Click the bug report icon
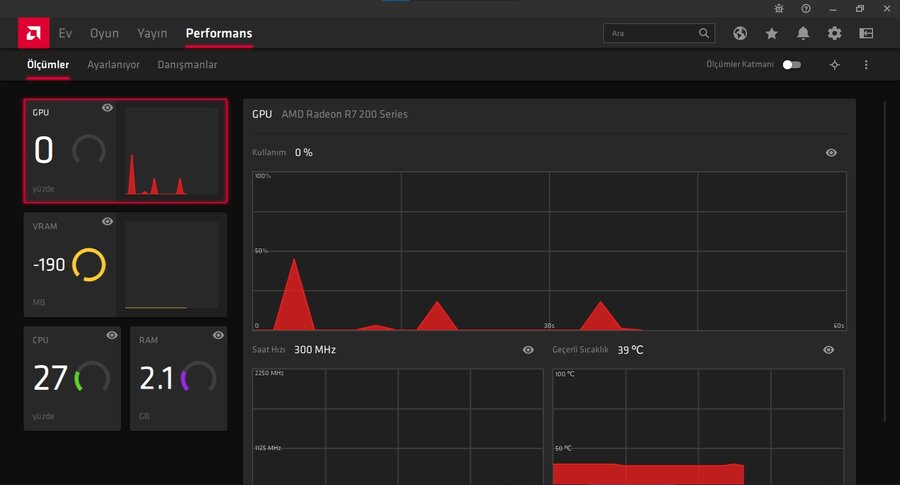900x485 pixels. [779, 9]
